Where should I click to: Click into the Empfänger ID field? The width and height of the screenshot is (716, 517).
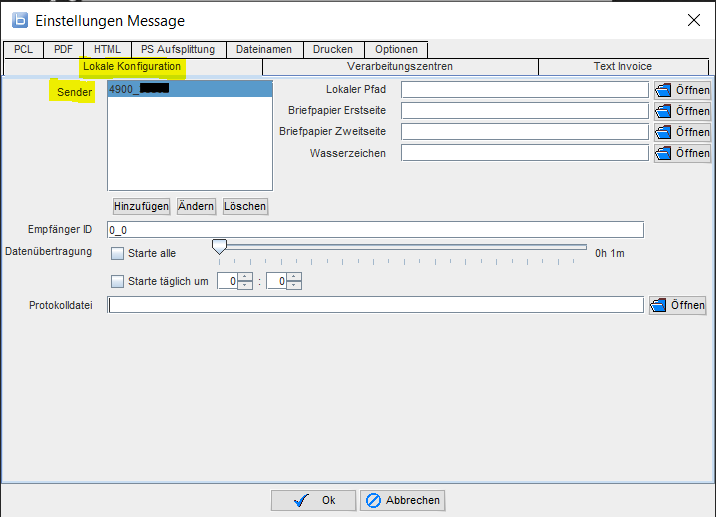point(375,230)
